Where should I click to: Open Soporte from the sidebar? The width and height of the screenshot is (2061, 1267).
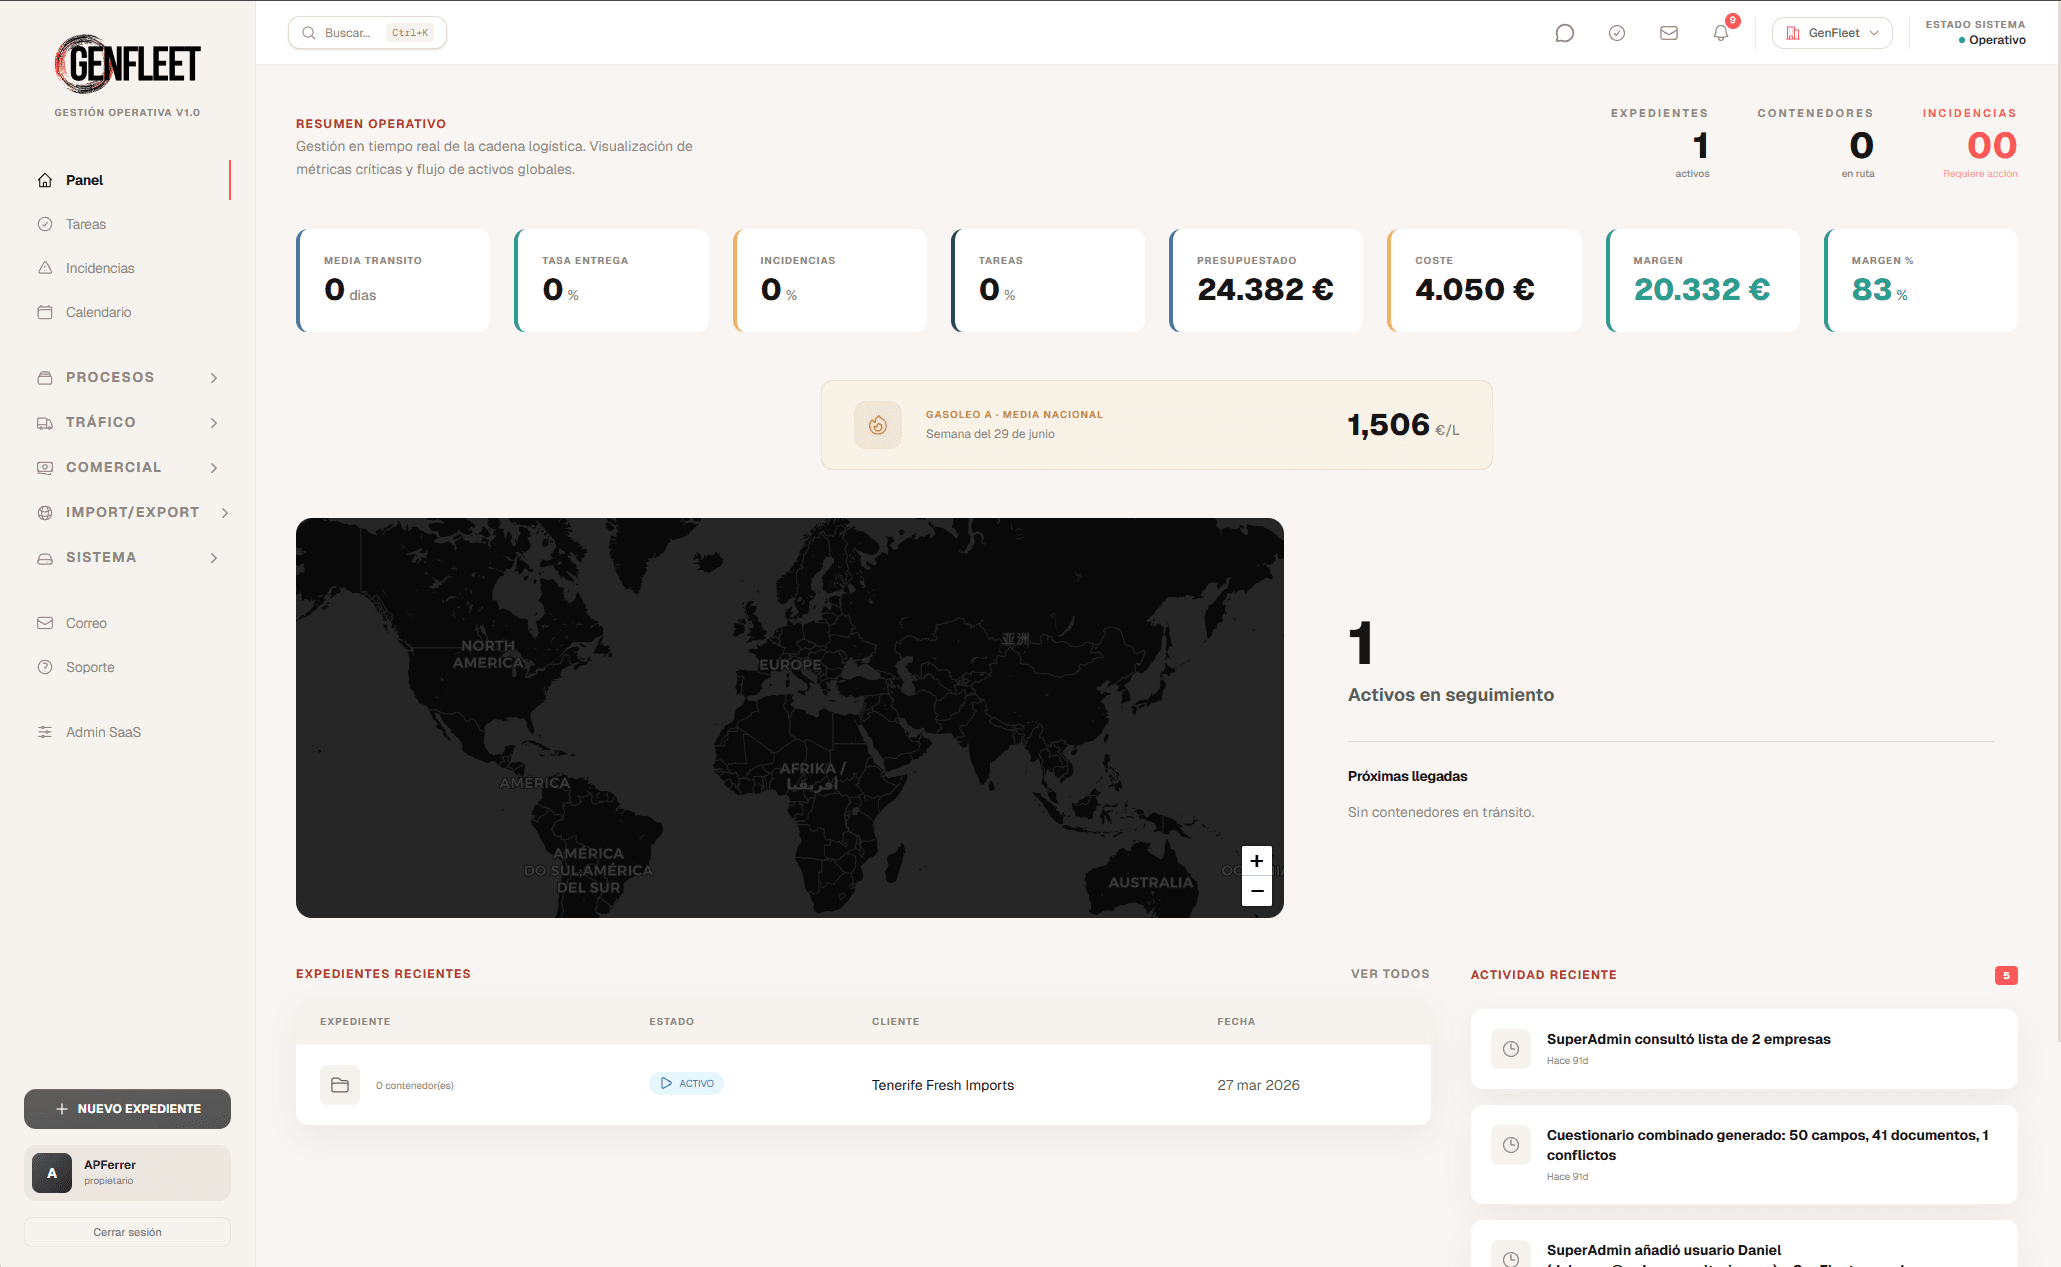tap(127, 667)
